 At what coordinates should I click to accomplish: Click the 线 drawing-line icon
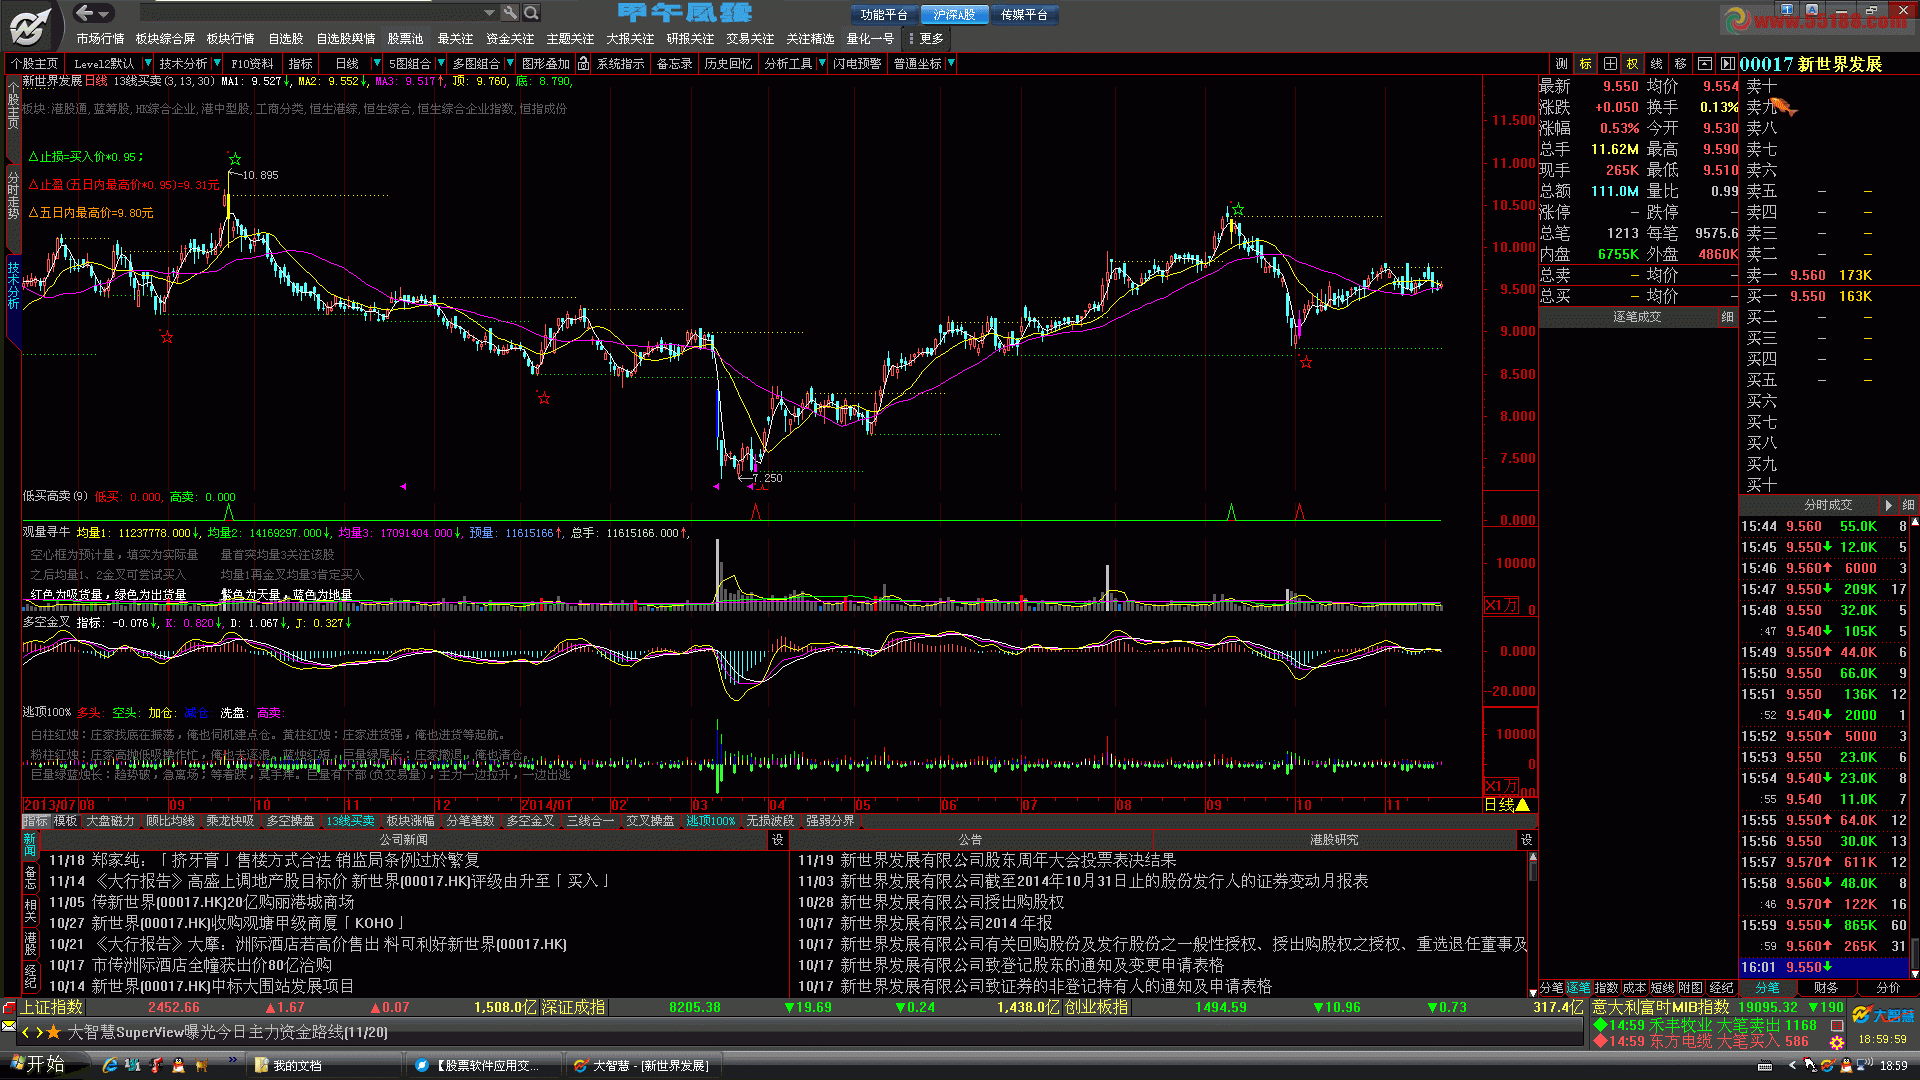pos(1657,63)
